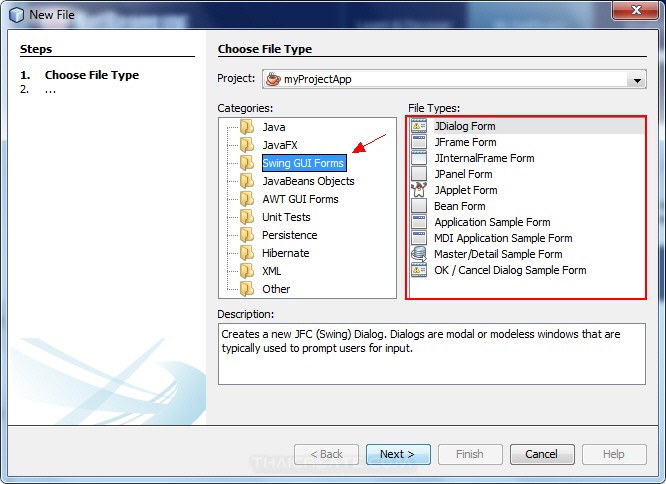This screenshot has width=666, height=484.
Task: Click the Hibernate folder icon
Action: click(x=247, y=253)
